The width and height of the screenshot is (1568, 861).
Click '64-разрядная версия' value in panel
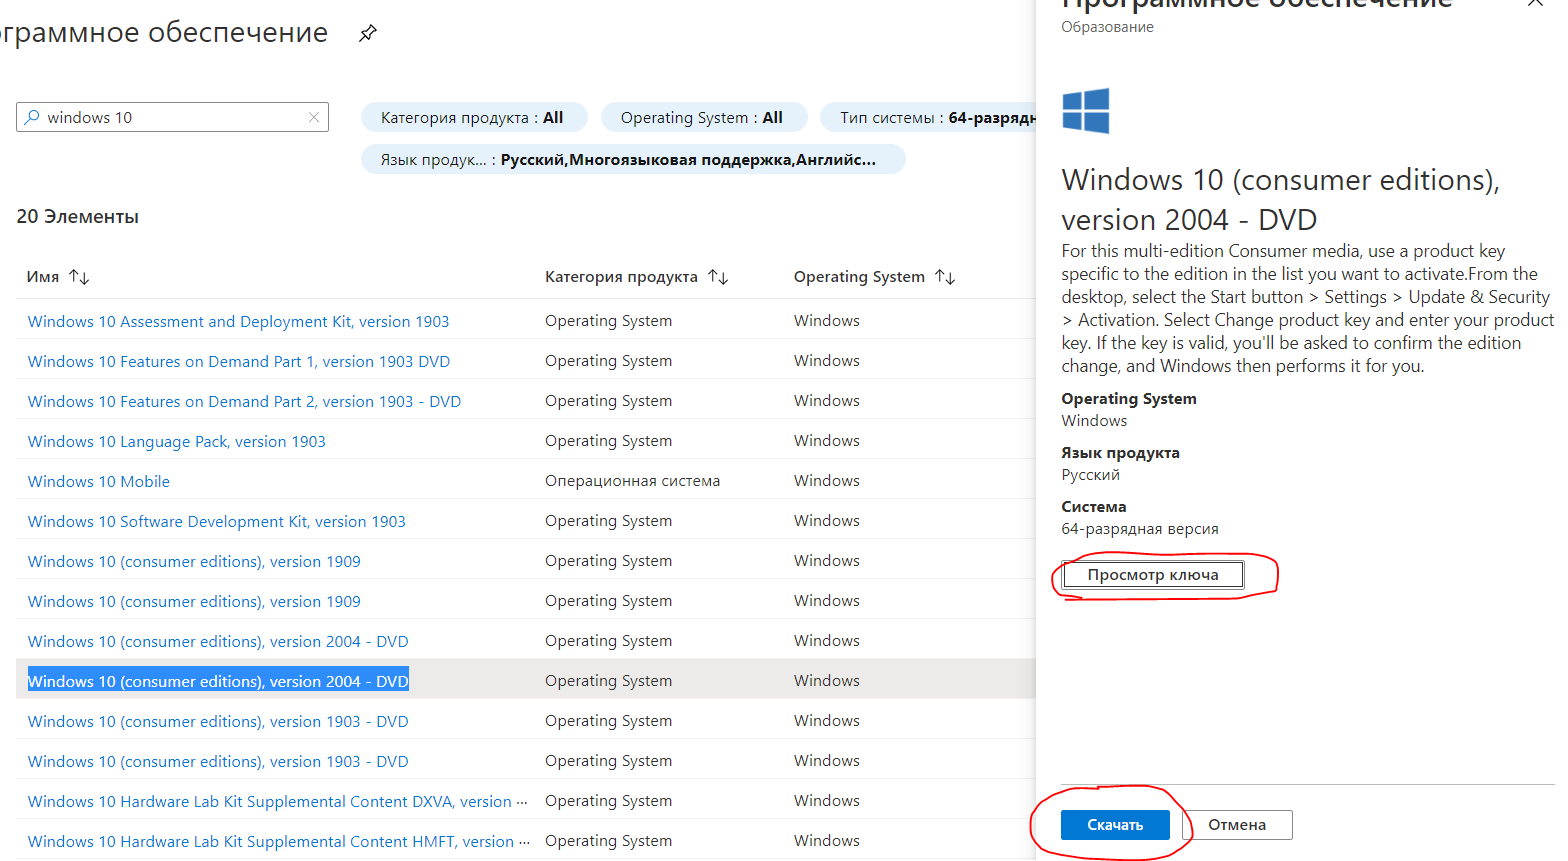point(1140,529)
